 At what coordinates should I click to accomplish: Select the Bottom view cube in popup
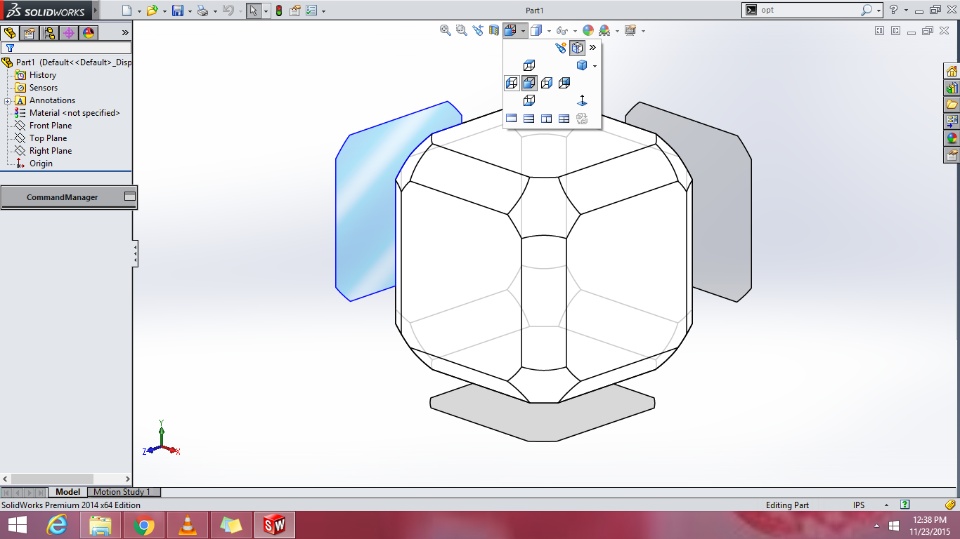[529, 100]
